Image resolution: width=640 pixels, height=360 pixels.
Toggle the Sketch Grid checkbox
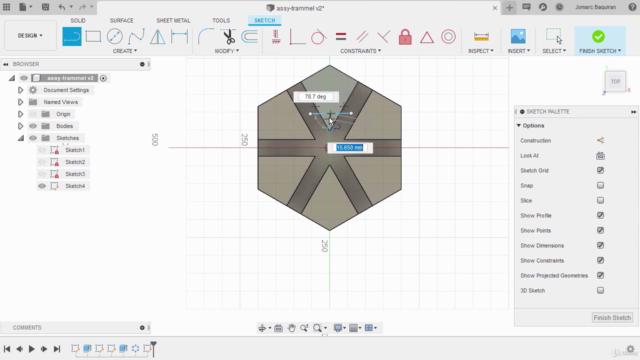pyautogui.click(x=600, y=170)
